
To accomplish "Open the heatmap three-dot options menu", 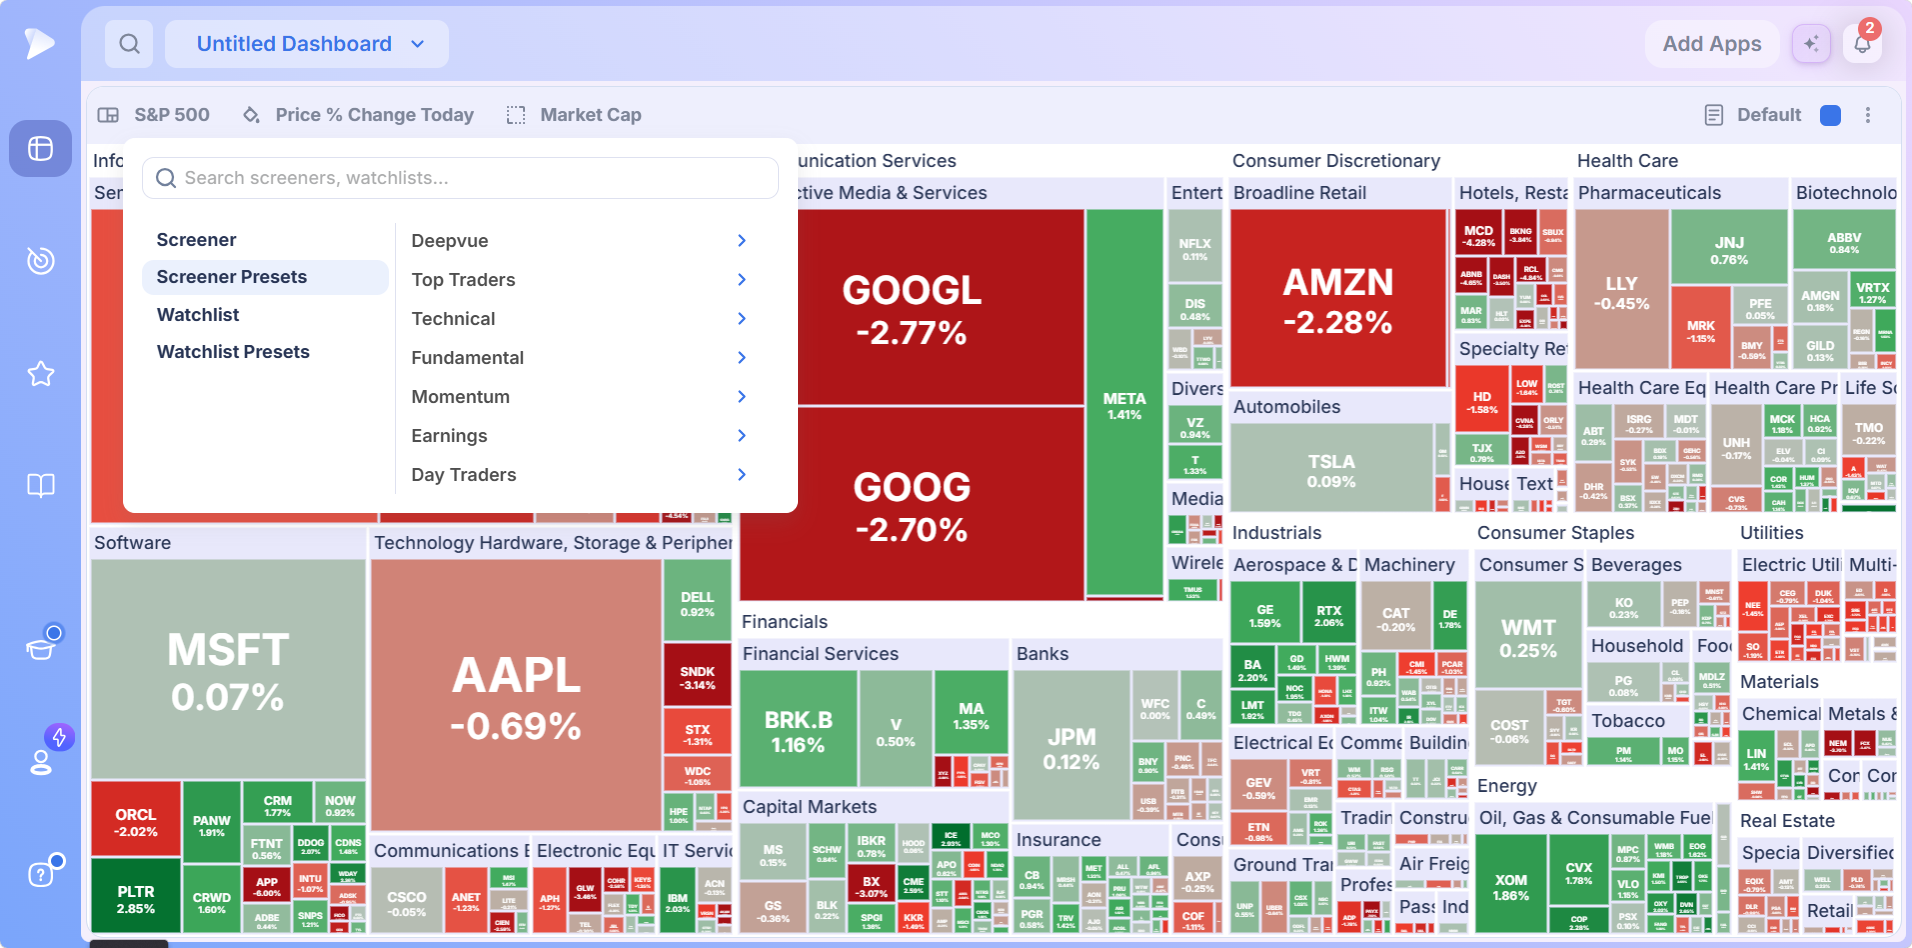I will click(1868, 115).
